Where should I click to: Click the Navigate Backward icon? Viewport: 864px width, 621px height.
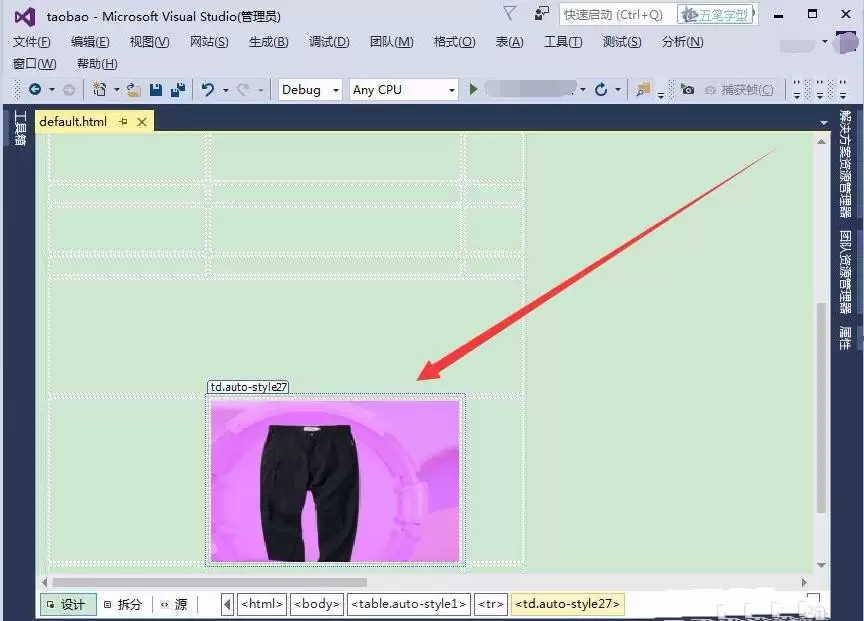(x=36, y=90)
